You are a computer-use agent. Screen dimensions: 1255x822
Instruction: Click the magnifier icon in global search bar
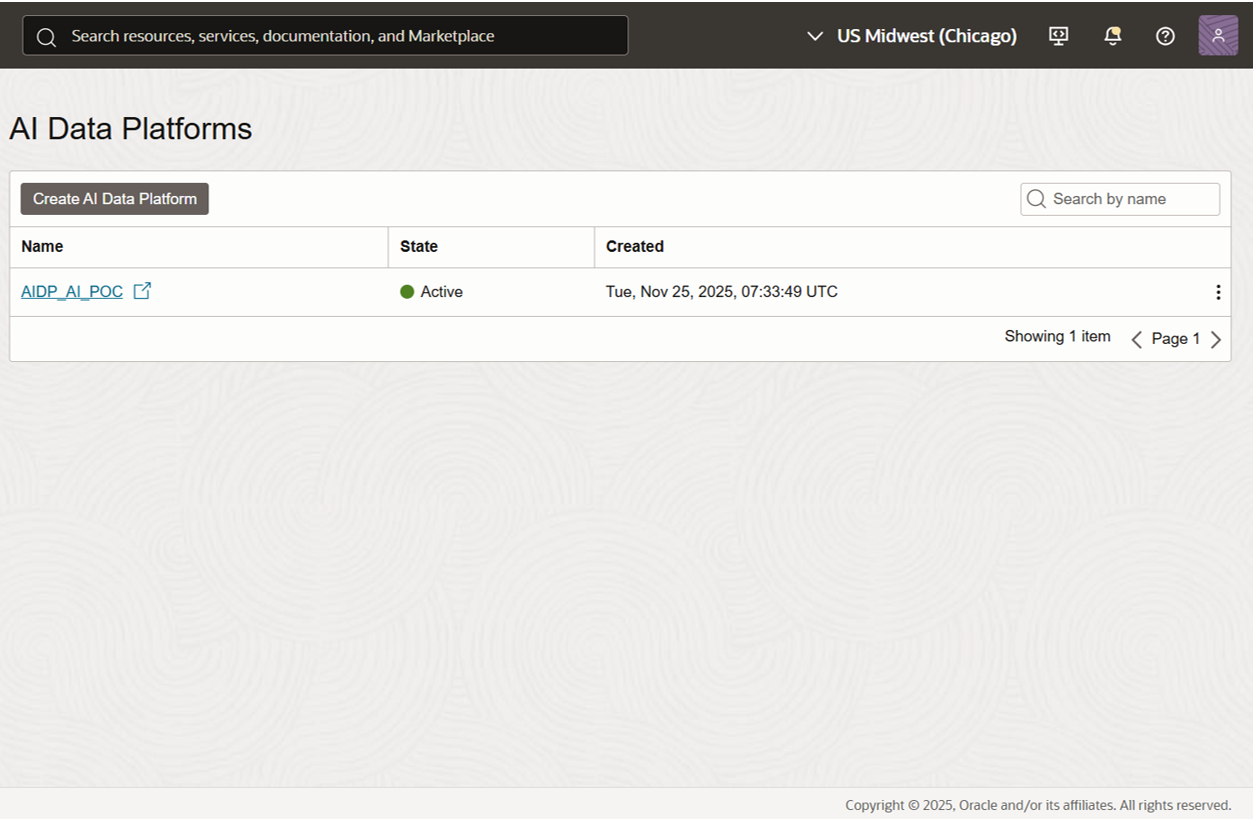tap(46, 37)
